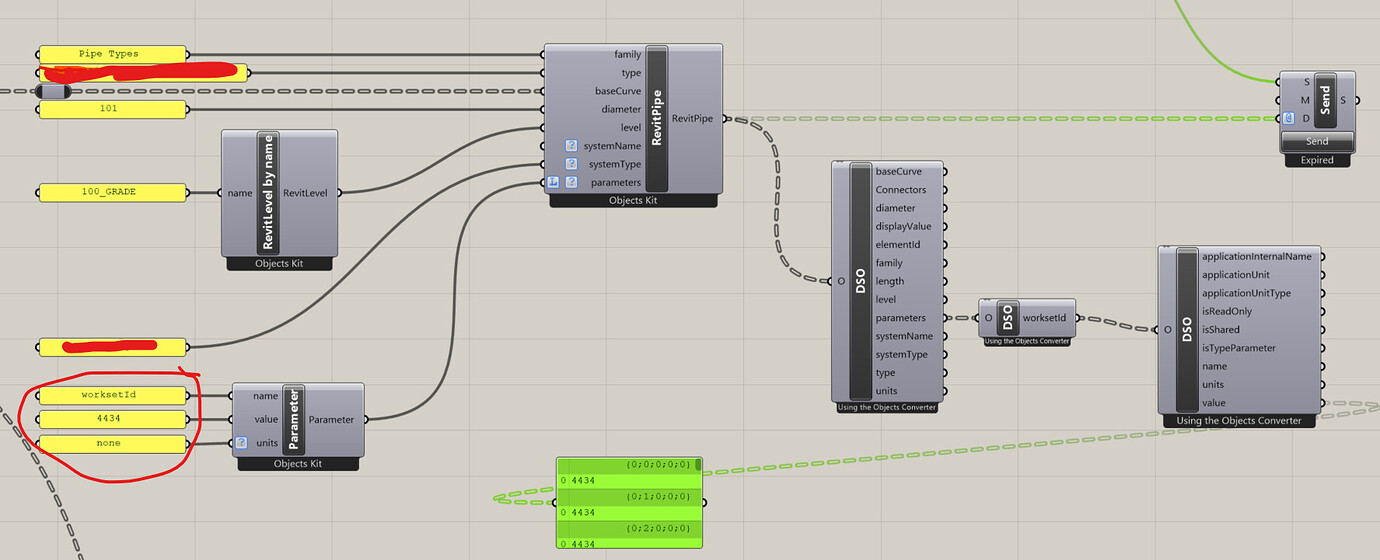Select the 4434 yellow panel
This screenshot has height=560, width=1380.
[x=112, y=419]
